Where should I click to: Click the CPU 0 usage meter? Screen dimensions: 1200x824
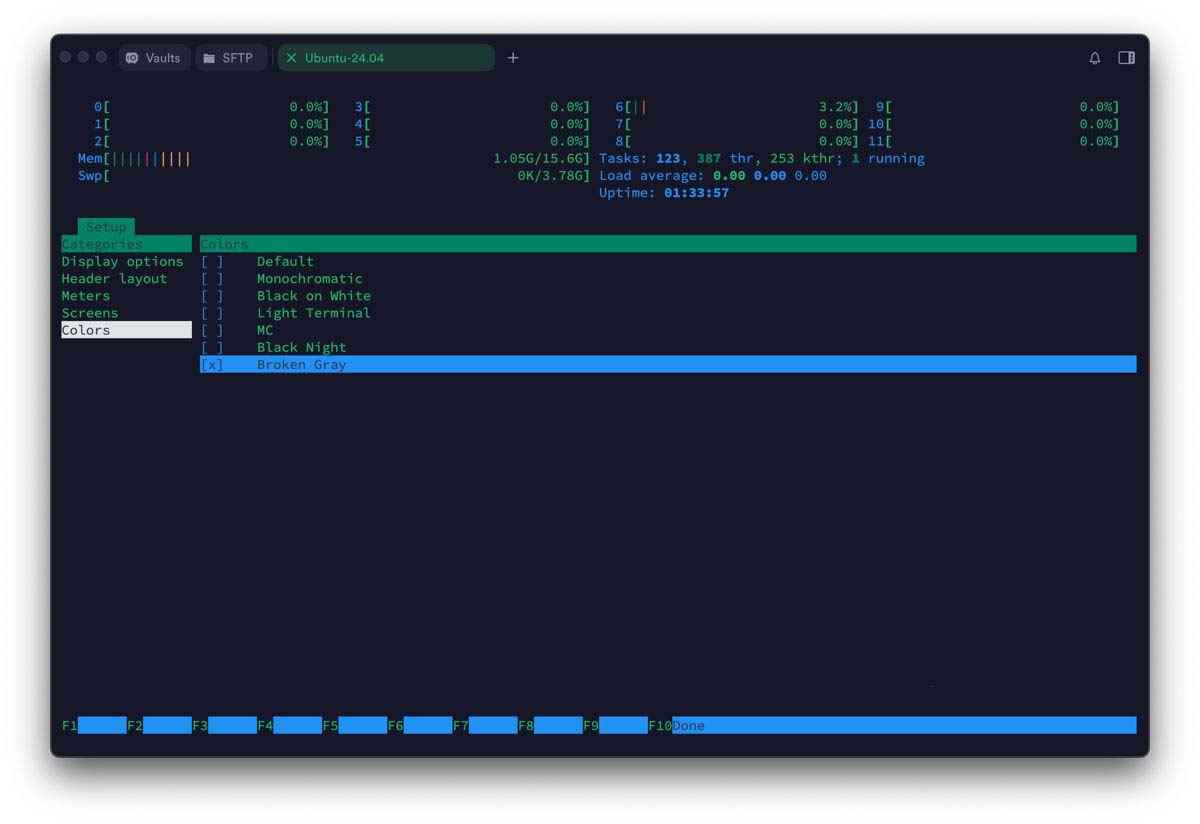tap(212, 106)
